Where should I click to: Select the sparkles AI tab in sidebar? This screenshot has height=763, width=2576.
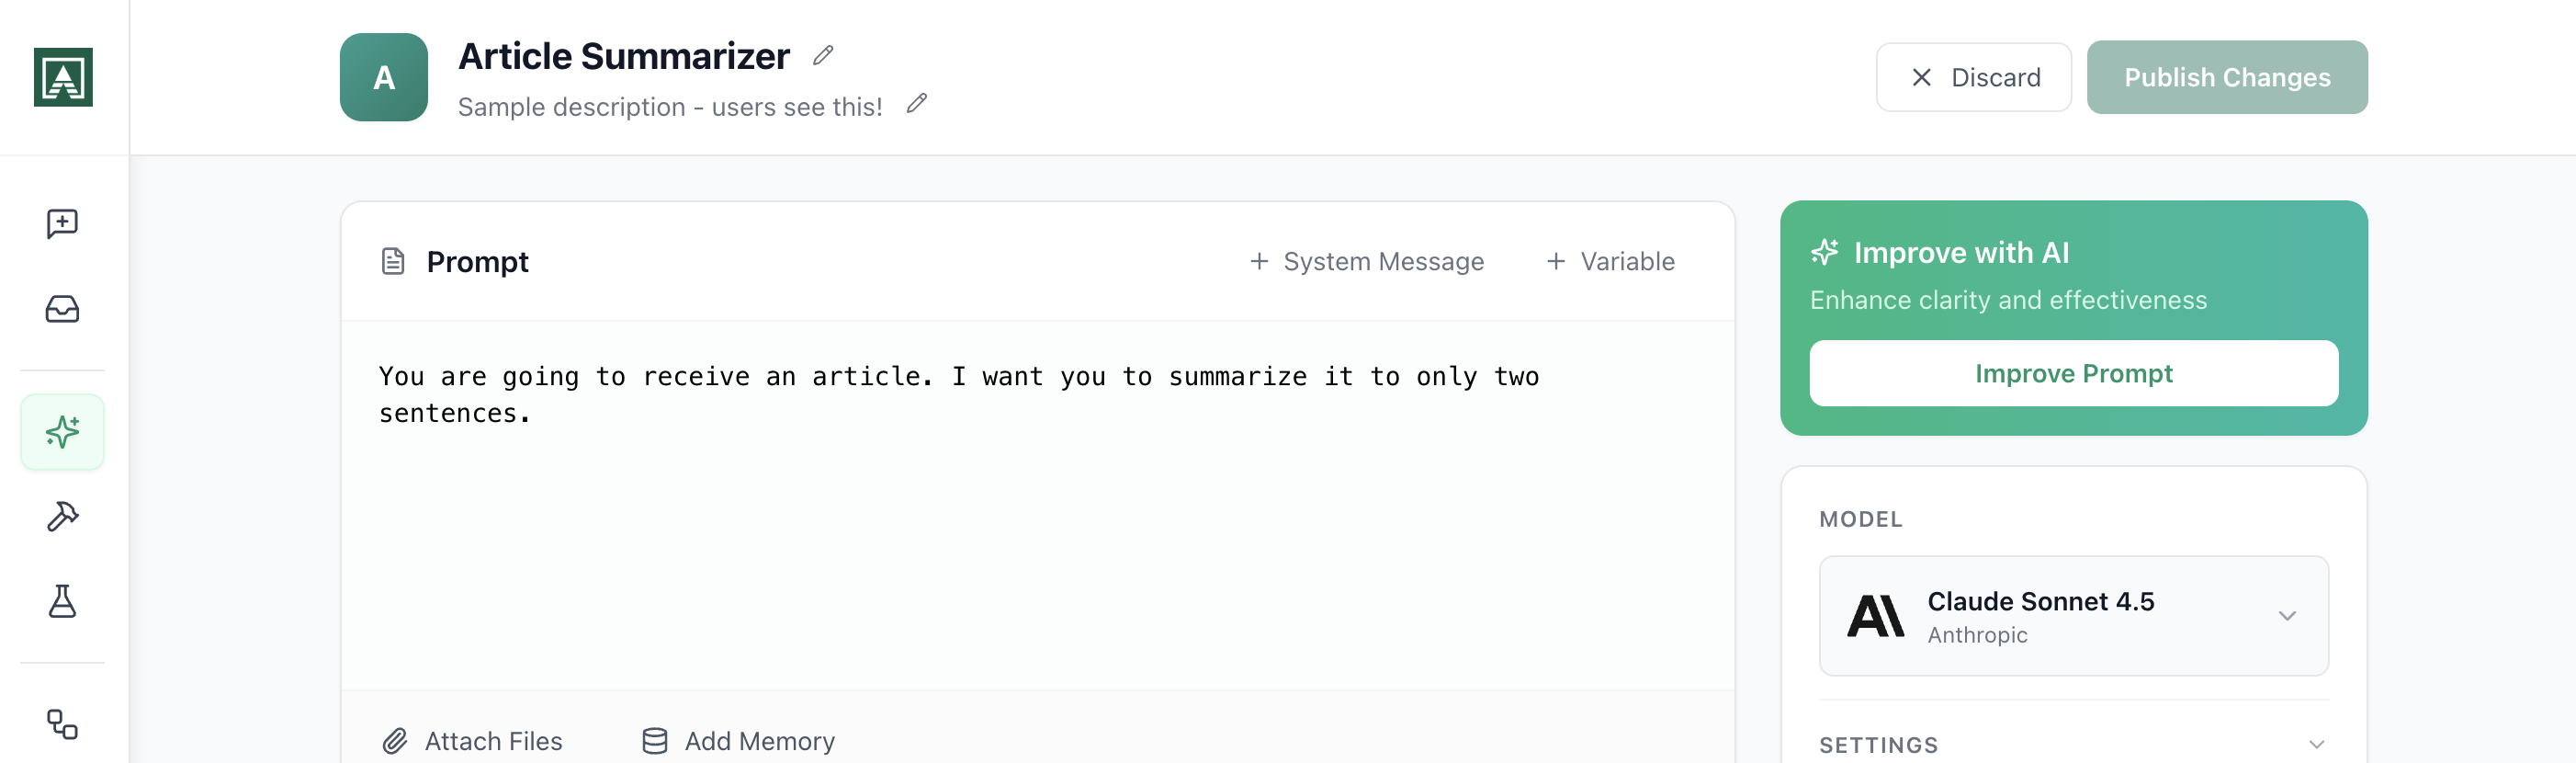coord(62,431)
